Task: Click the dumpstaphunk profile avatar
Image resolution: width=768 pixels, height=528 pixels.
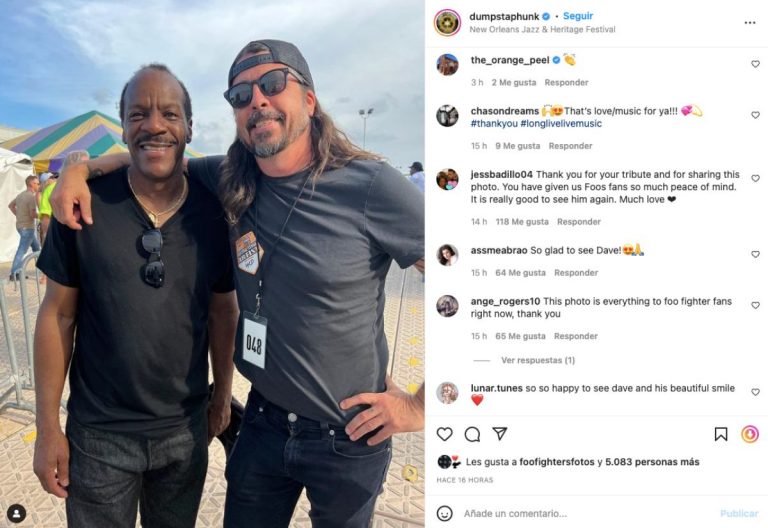Action: tap(447, 23)
